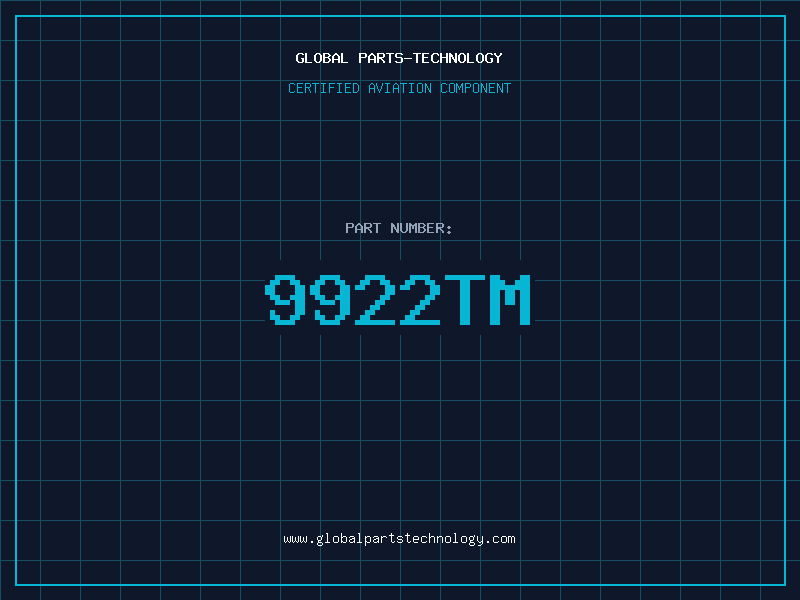Viewport: 800px width, 600px height.
Task: Click the www.globalpartstechnology.com website link
Action: pos(399,539)
